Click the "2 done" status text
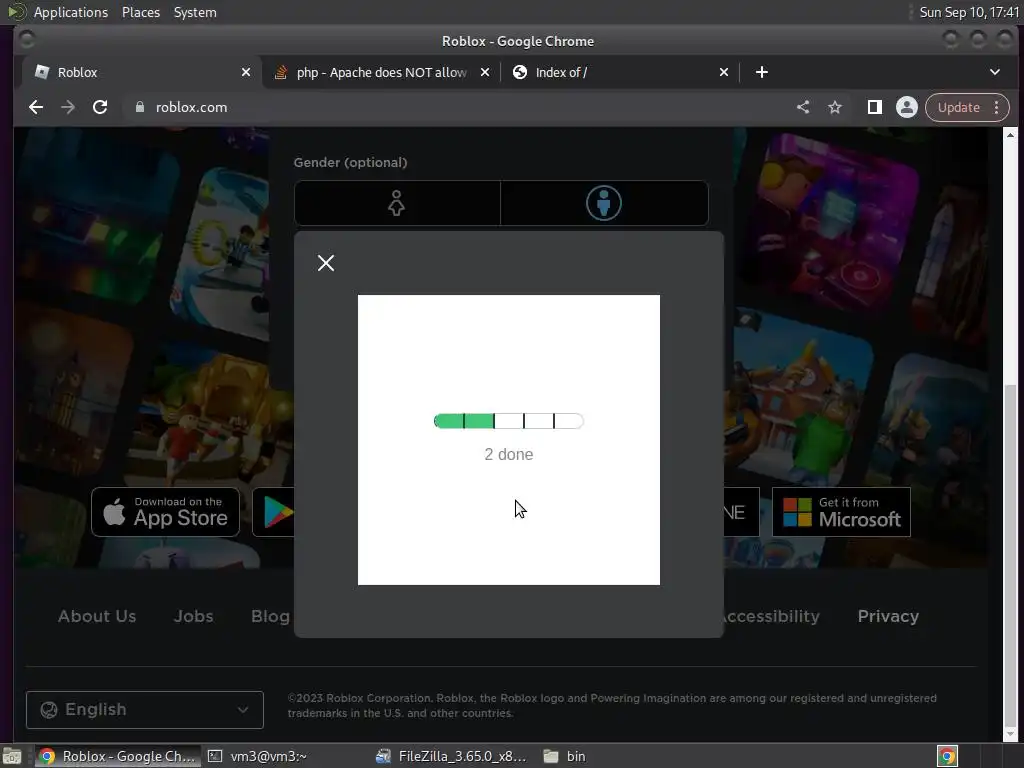Viewport: 1024px width, 768px height. 509,455
